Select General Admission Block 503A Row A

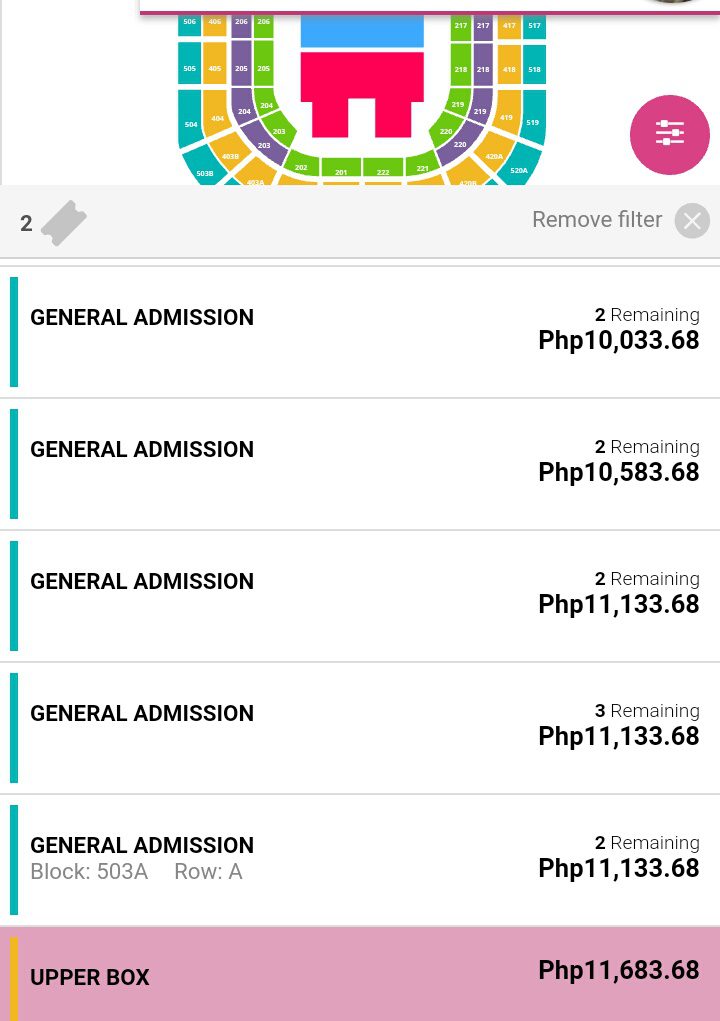coord(360,860)
